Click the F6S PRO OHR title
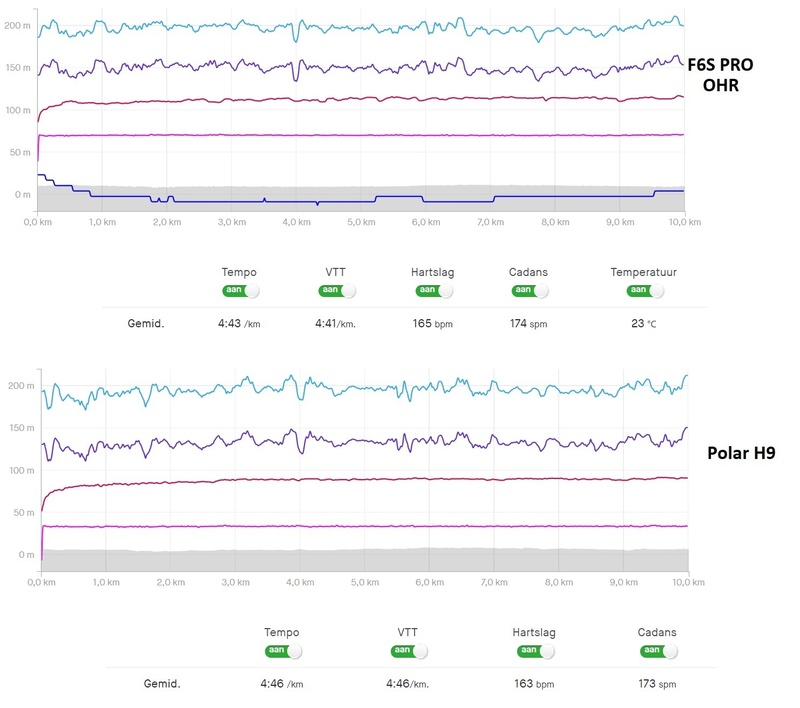 (720, 74)
